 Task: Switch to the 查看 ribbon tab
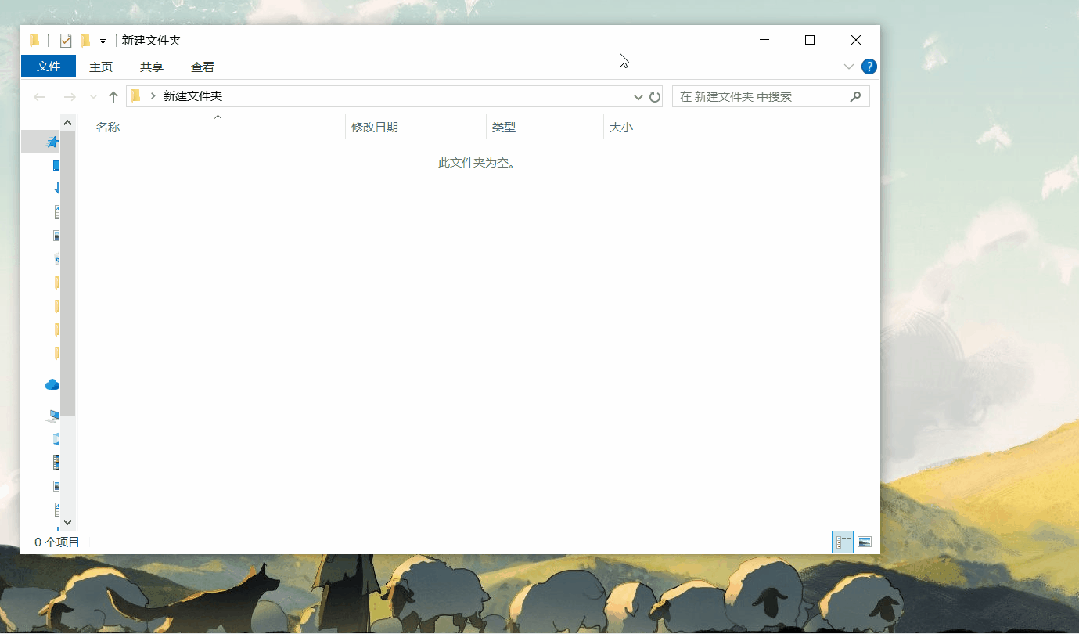tap(202, 66)
